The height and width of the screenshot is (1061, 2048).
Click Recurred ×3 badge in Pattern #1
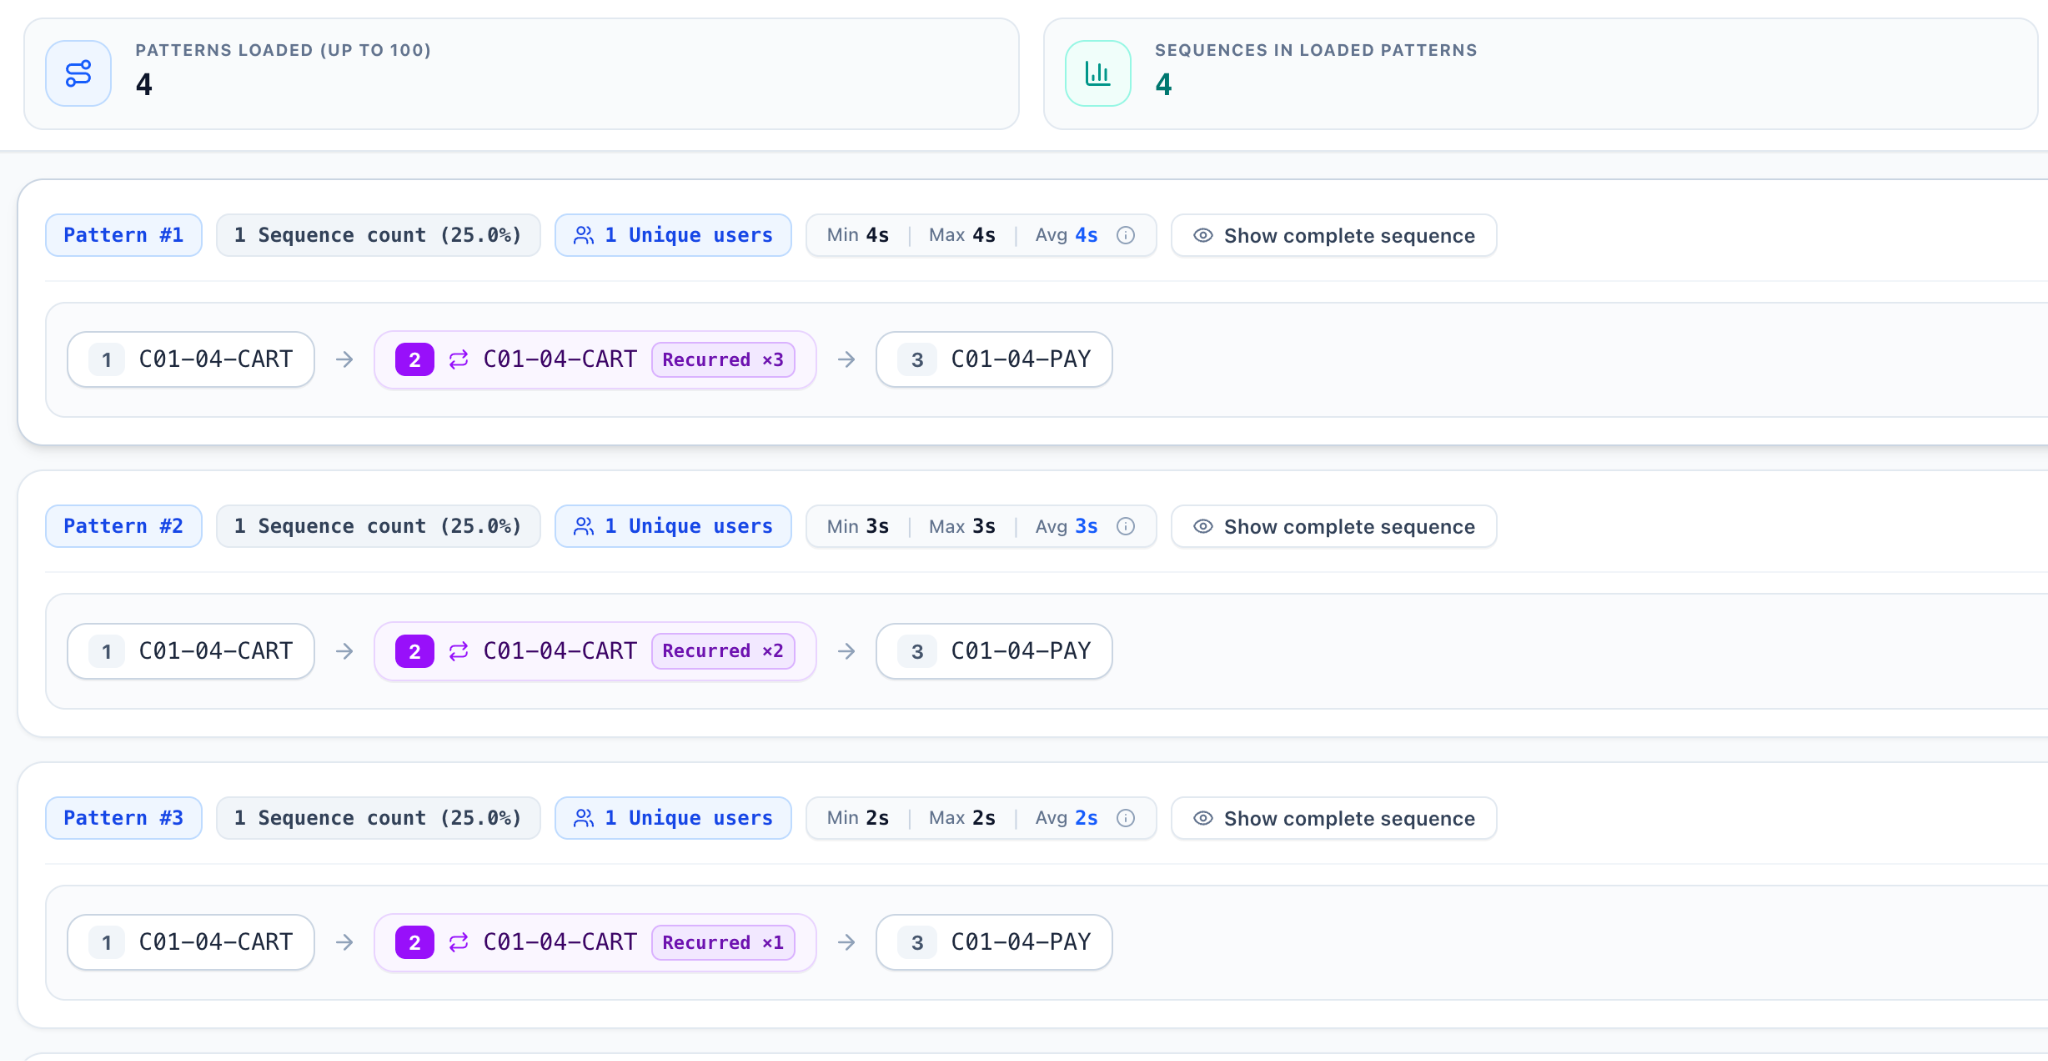pos(723,359)
